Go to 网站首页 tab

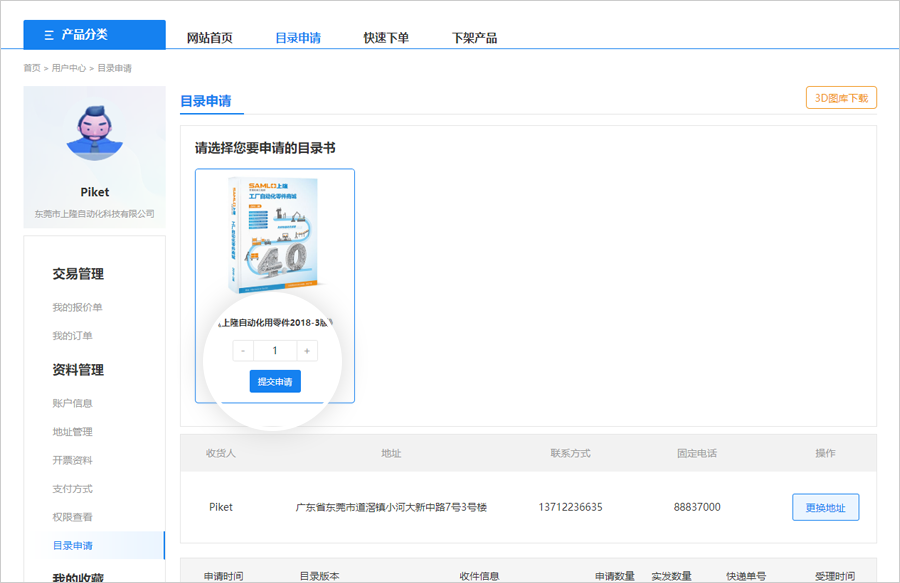[x=209, y=38]
